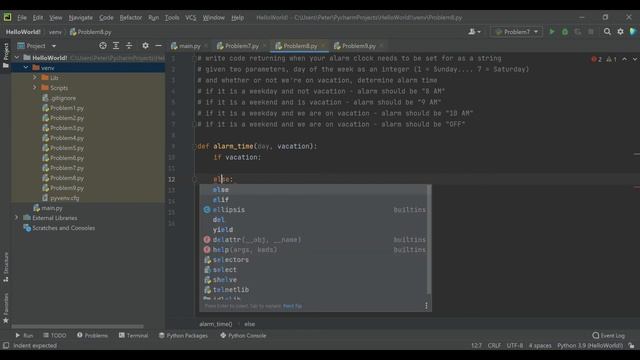This screenshot has height=360, width=640.
Task: Run the current configuration with the green play icon
Action: click(552, 32)
